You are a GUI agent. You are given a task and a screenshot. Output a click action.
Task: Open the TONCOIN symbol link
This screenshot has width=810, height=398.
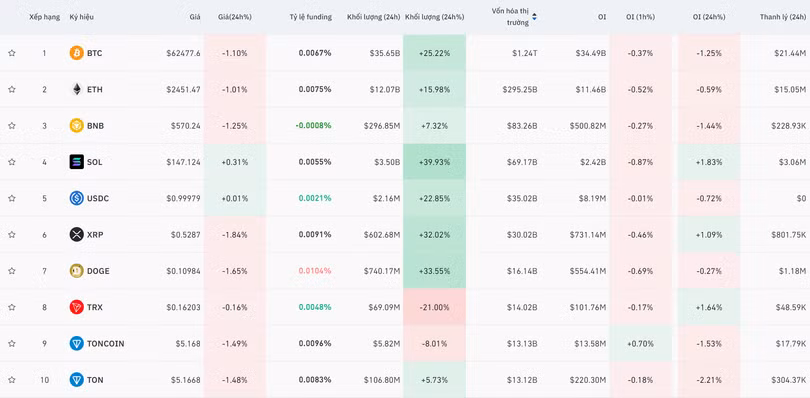point(105,343)
